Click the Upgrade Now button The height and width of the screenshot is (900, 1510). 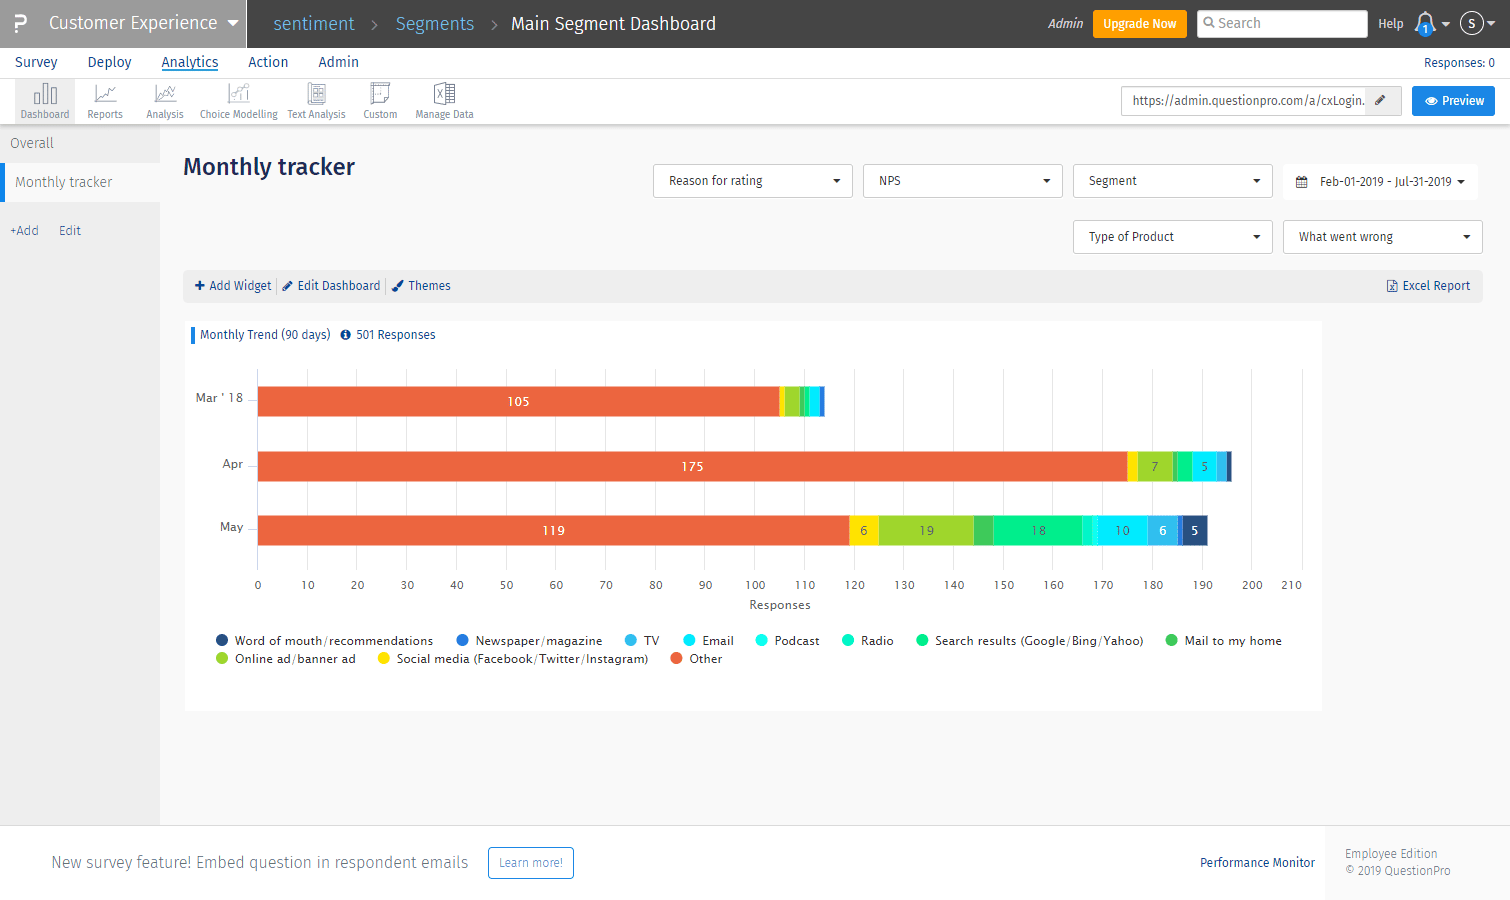coord(1139,24)
